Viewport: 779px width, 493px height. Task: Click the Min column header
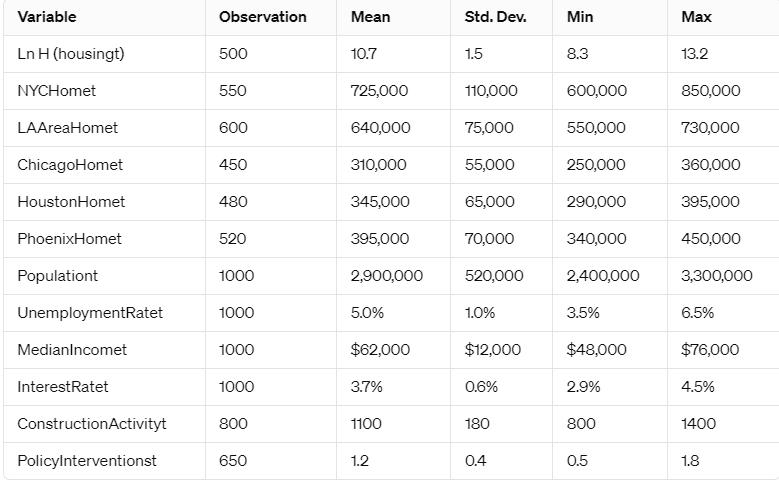tap(580, 17)
